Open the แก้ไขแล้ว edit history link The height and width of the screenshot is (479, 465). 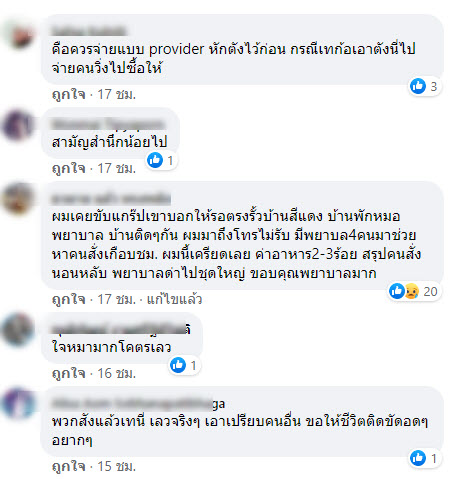pyautogui.click(x=174, y=299)
